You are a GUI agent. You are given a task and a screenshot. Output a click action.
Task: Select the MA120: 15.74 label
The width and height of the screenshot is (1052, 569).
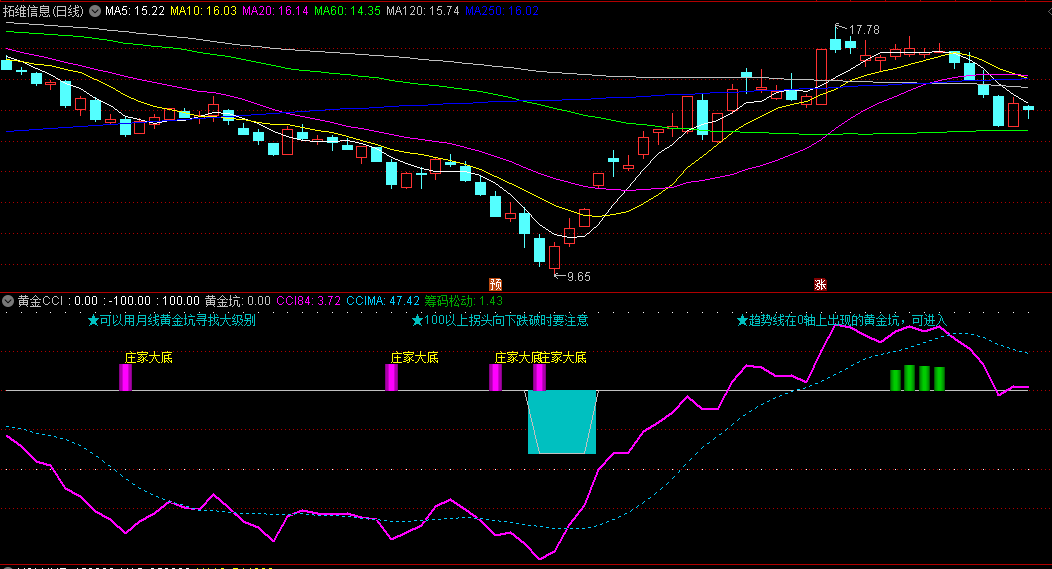[423, 11]
